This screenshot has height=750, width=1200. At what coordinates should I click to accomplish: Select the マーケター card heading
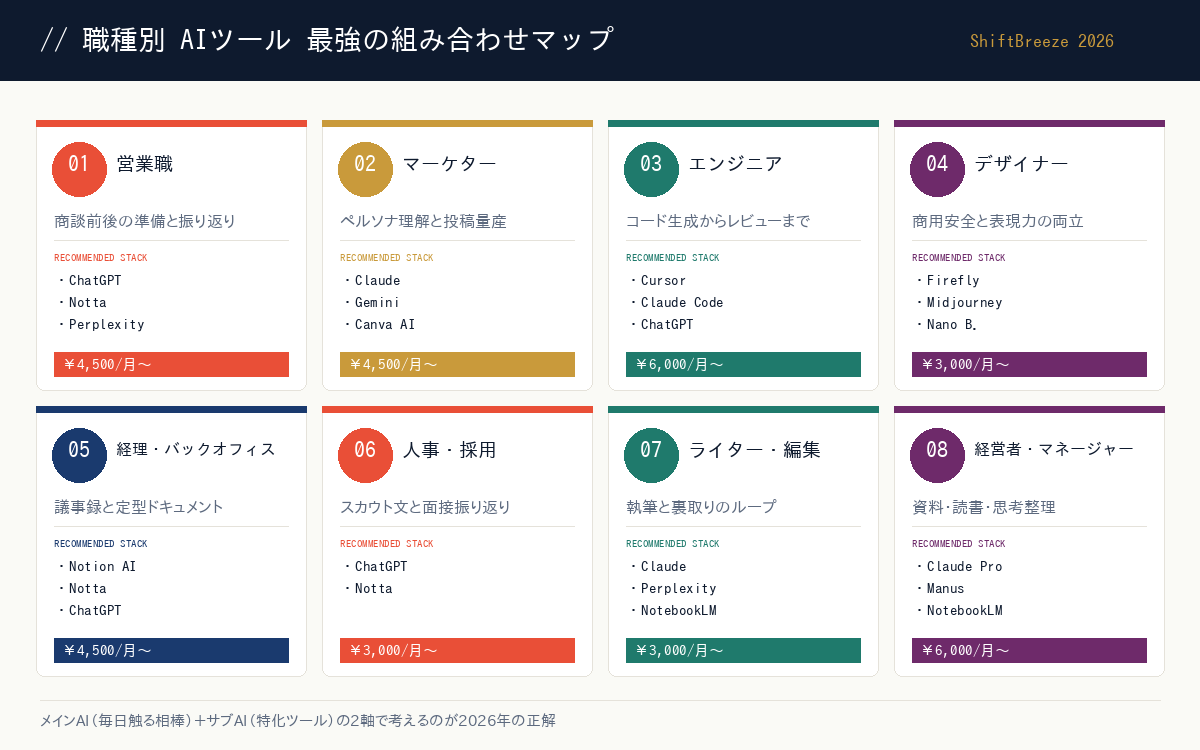point(449,164)
